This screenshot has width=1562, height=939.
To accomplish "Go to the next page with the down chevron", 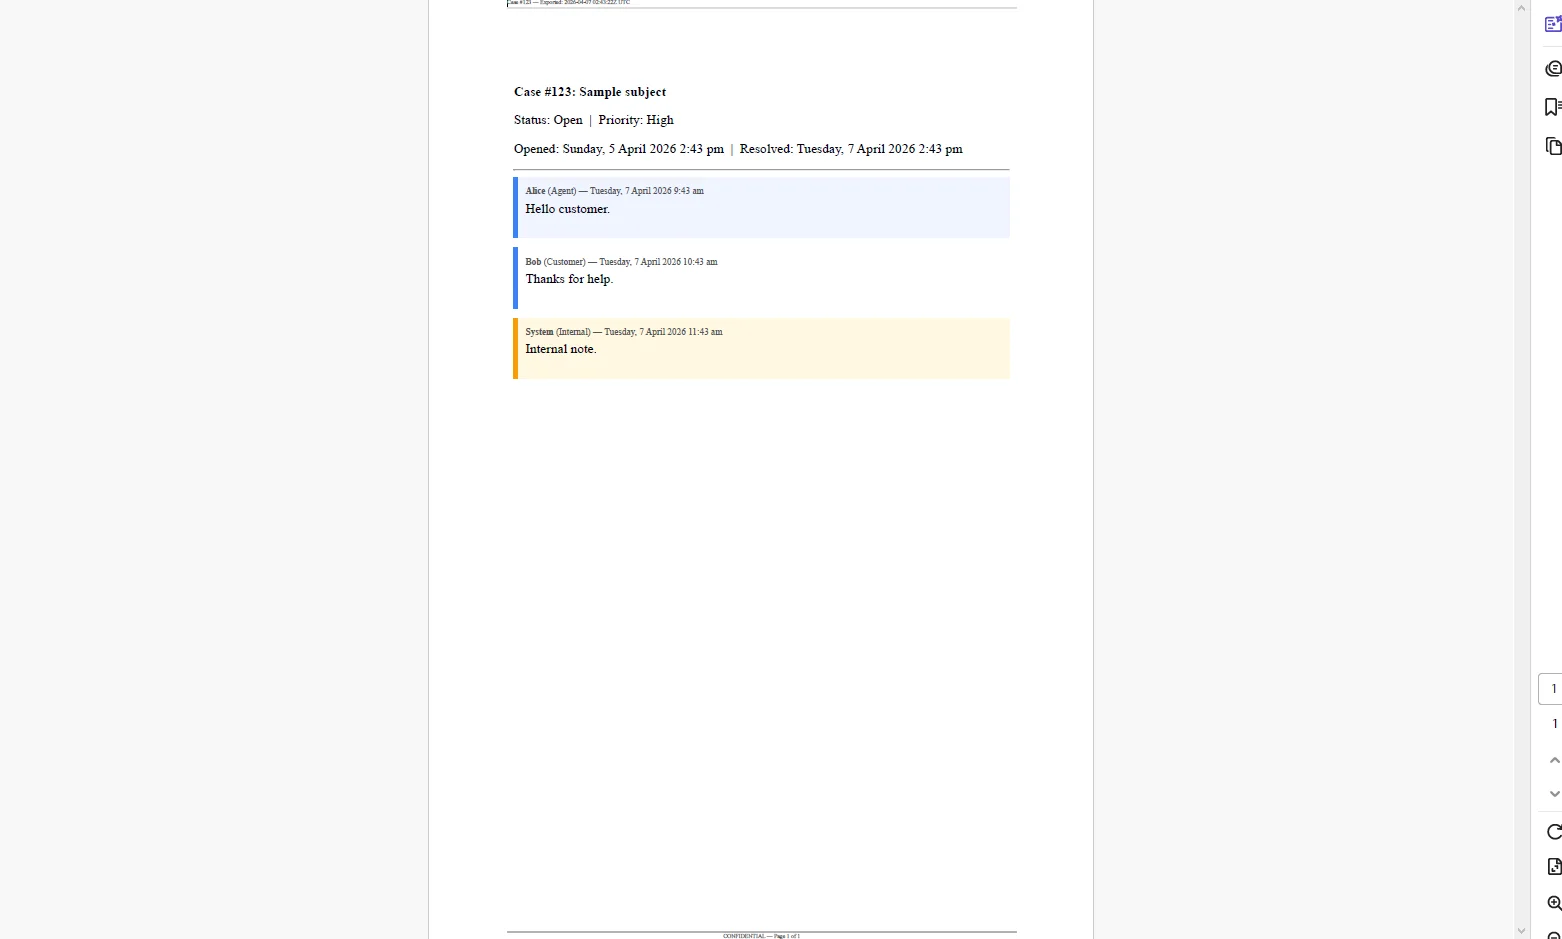I will point(1554,794).
